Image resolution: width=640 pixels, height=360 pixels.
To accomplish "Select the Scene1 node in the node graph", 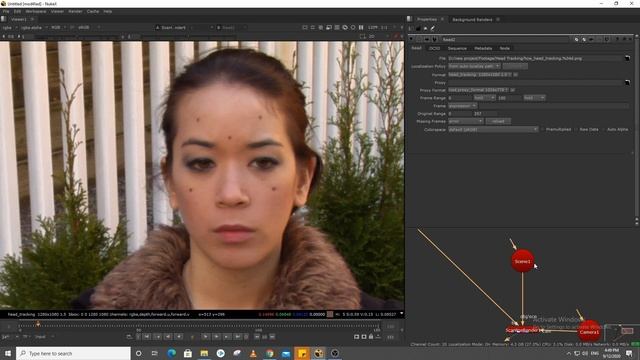I will coord(522,261).
